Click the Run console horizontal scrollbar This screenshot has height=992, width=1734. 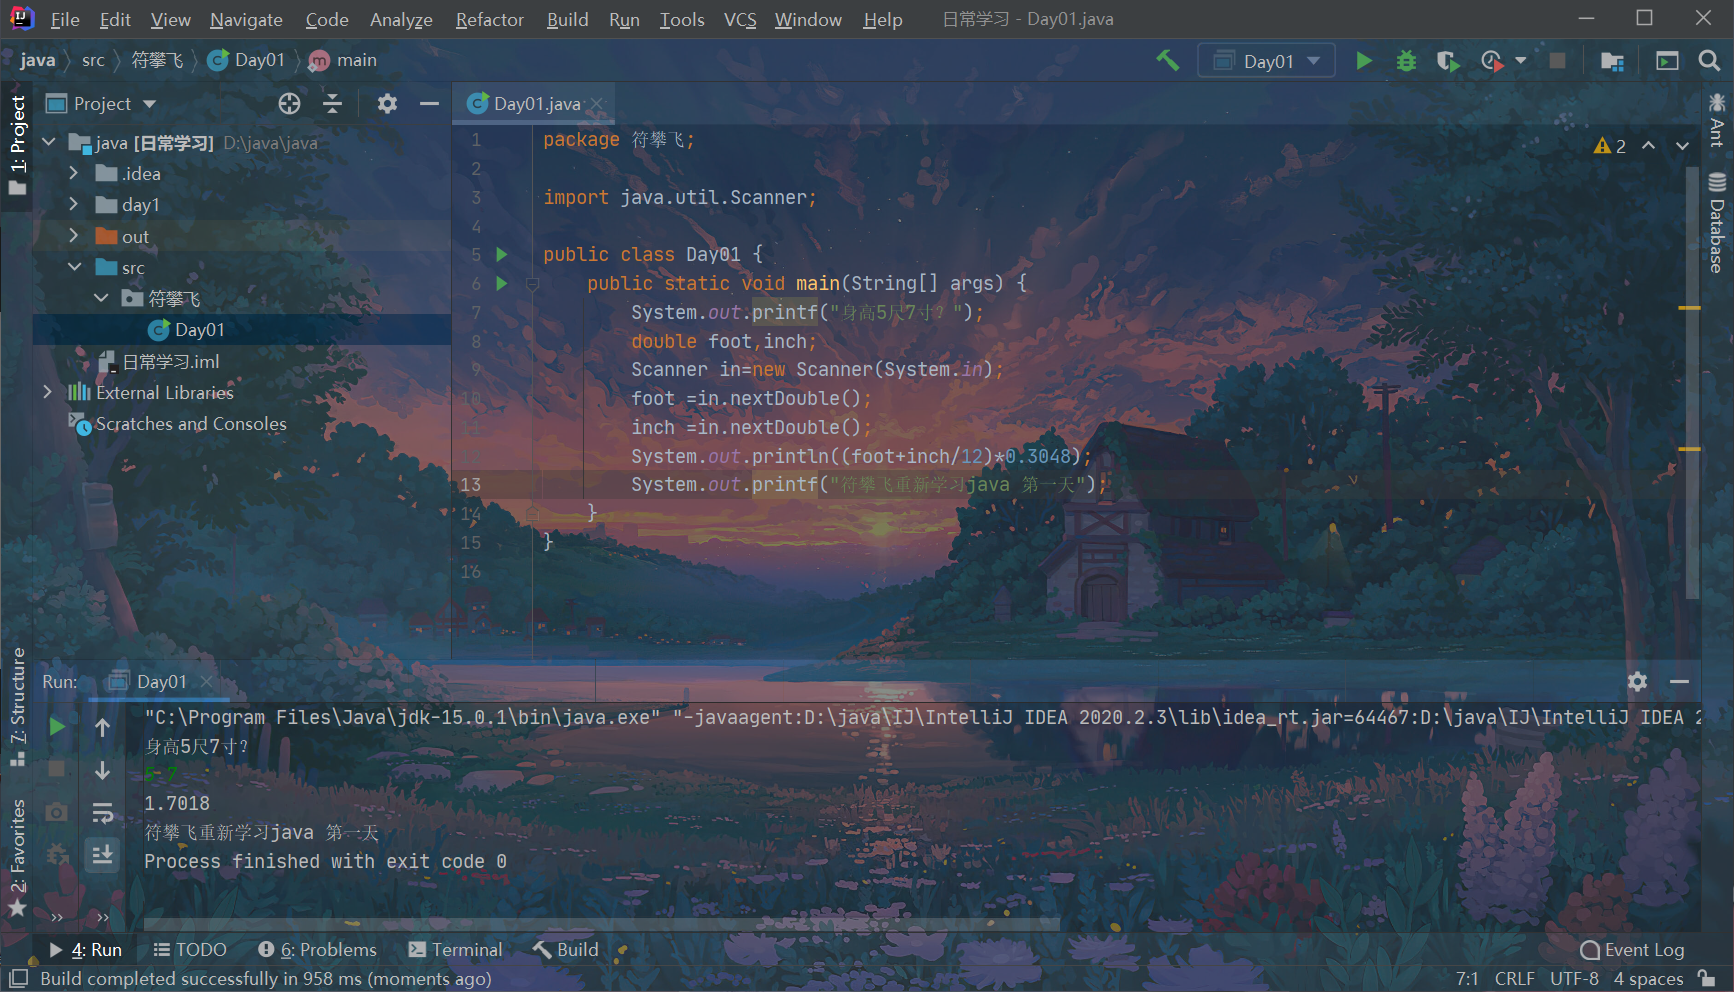click(x=601, y=924)
